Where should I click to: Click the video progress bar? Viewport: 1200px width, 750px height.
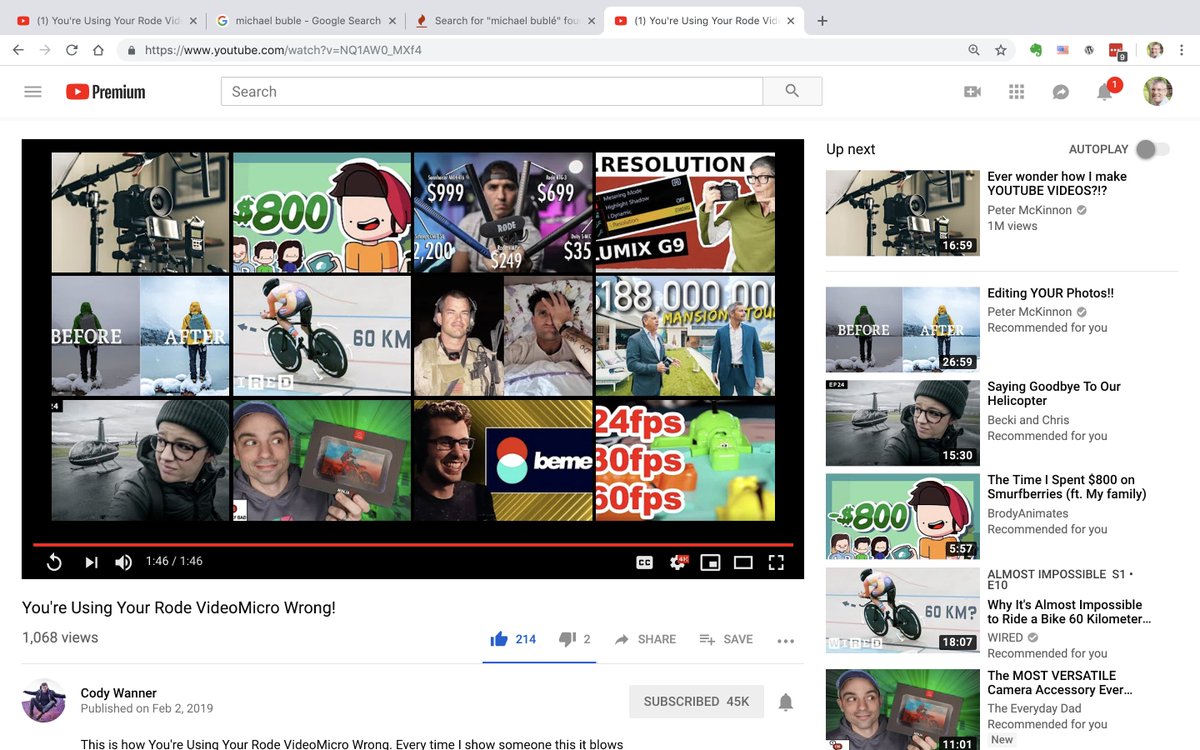(412, 545)
